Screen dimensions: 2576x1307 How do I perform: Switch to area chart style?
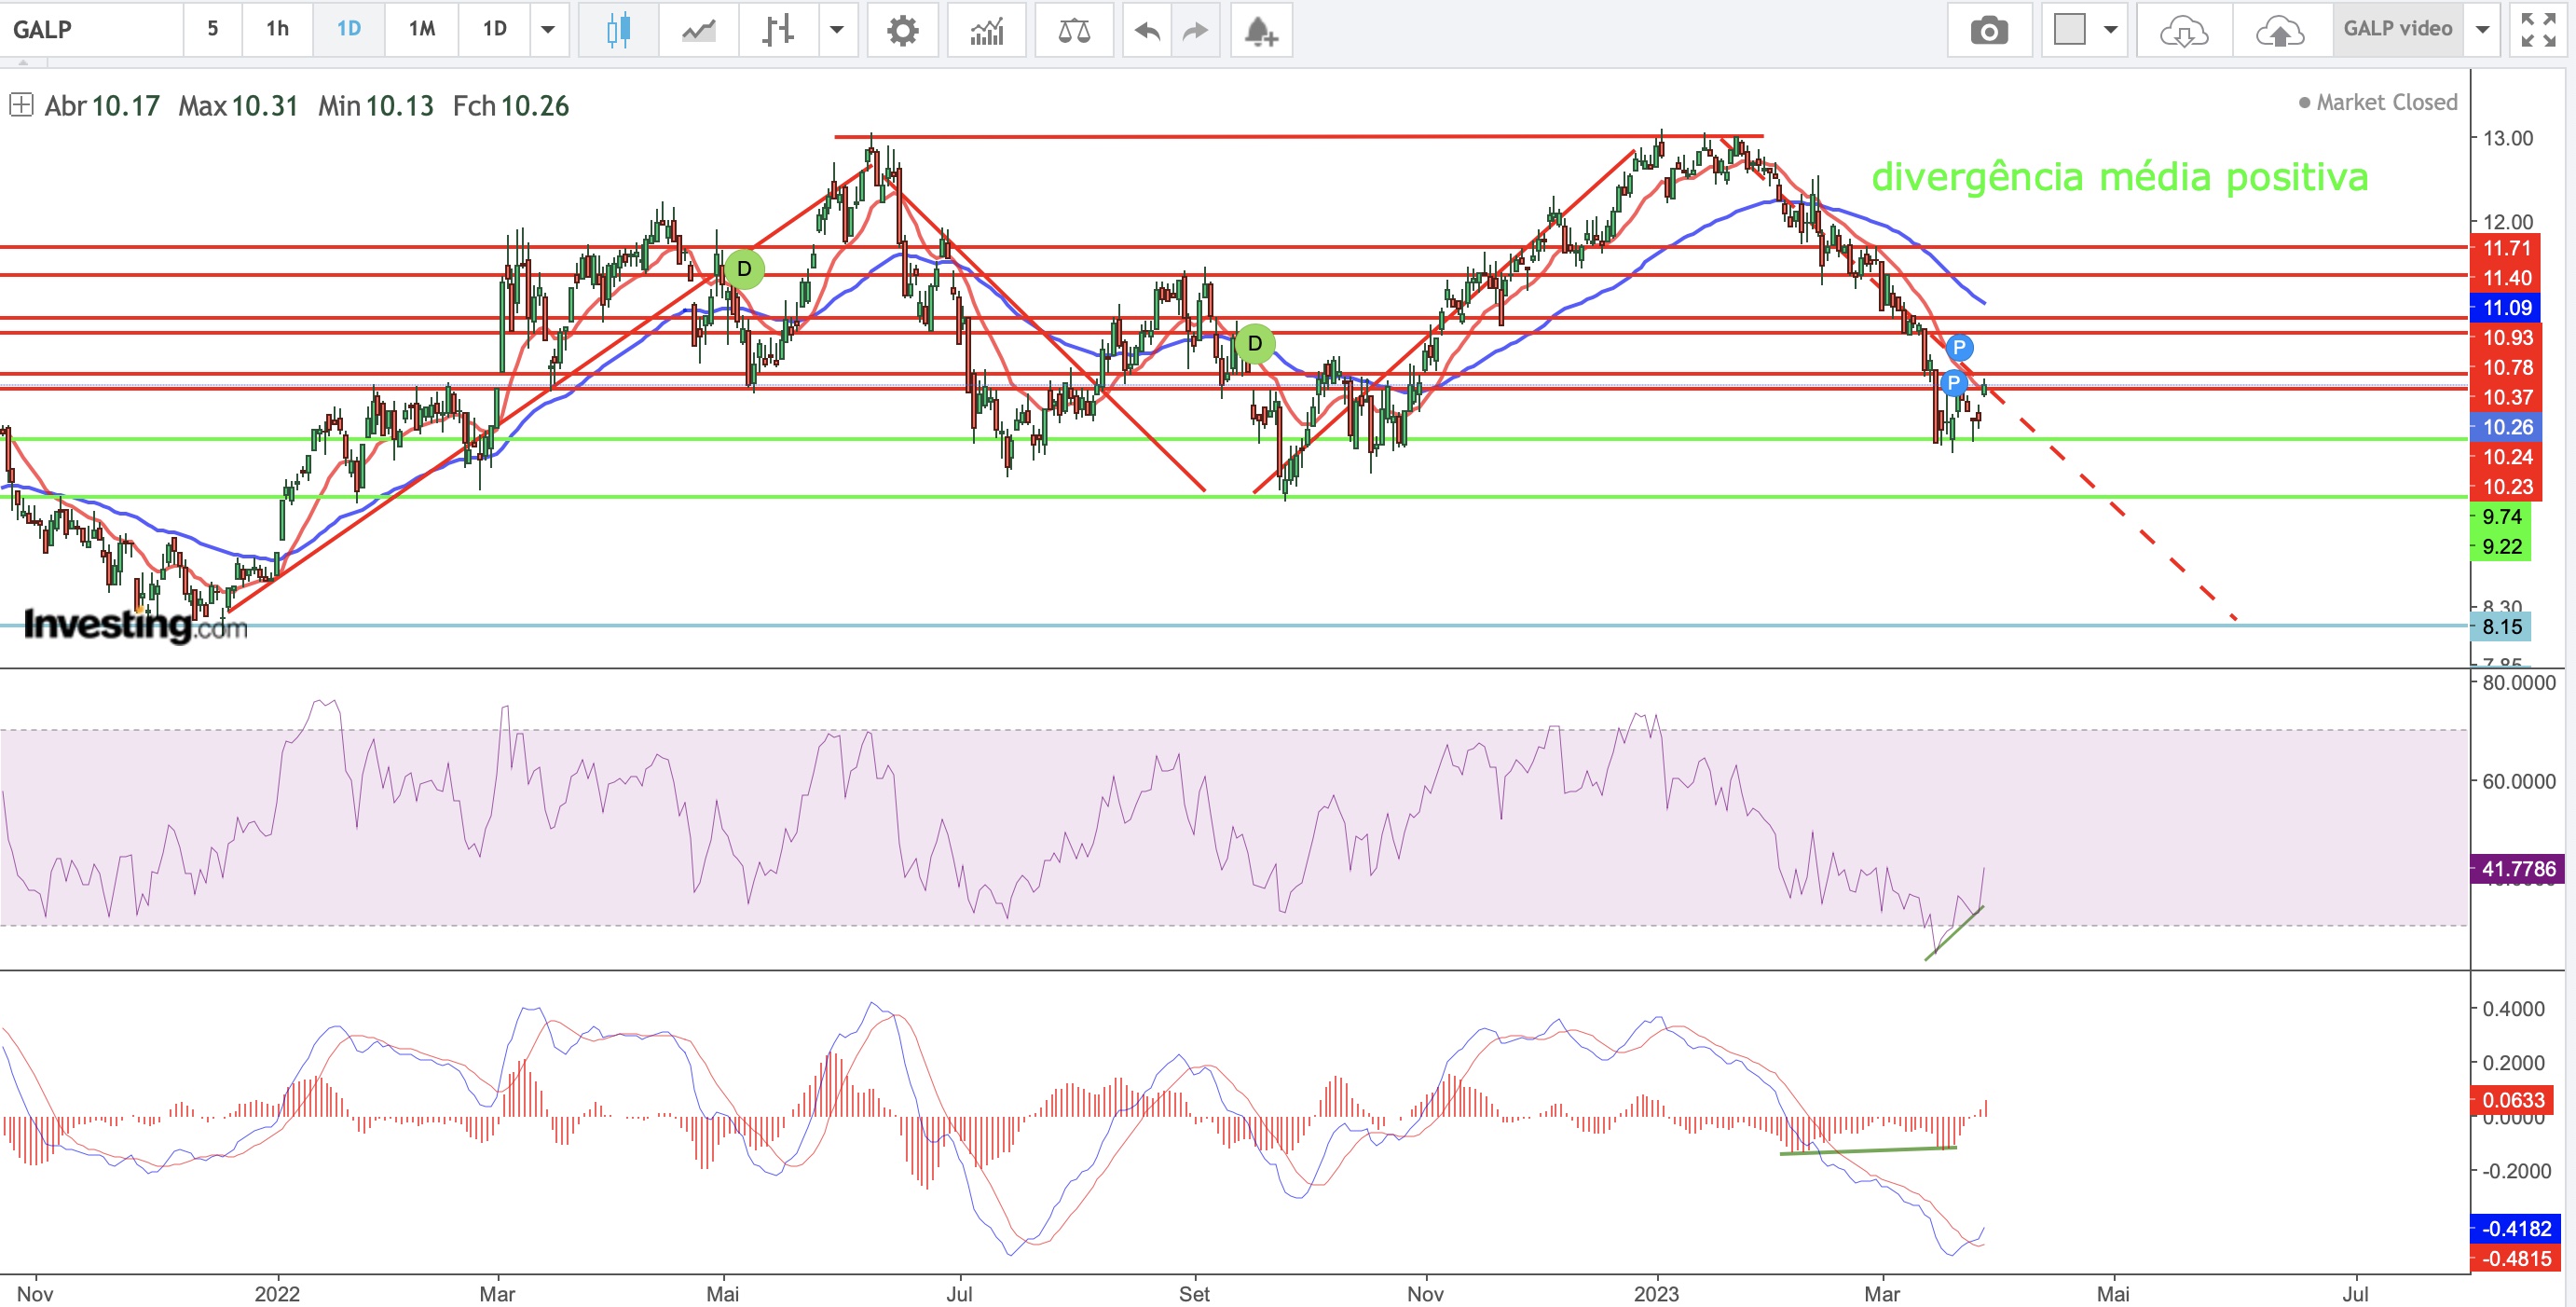point(698,30)
